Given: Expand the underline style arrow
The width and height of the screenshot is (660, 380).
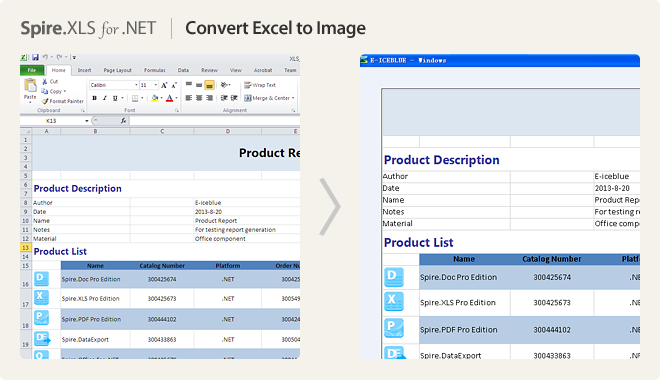Looking at the screenshot, I should (122, 98).
